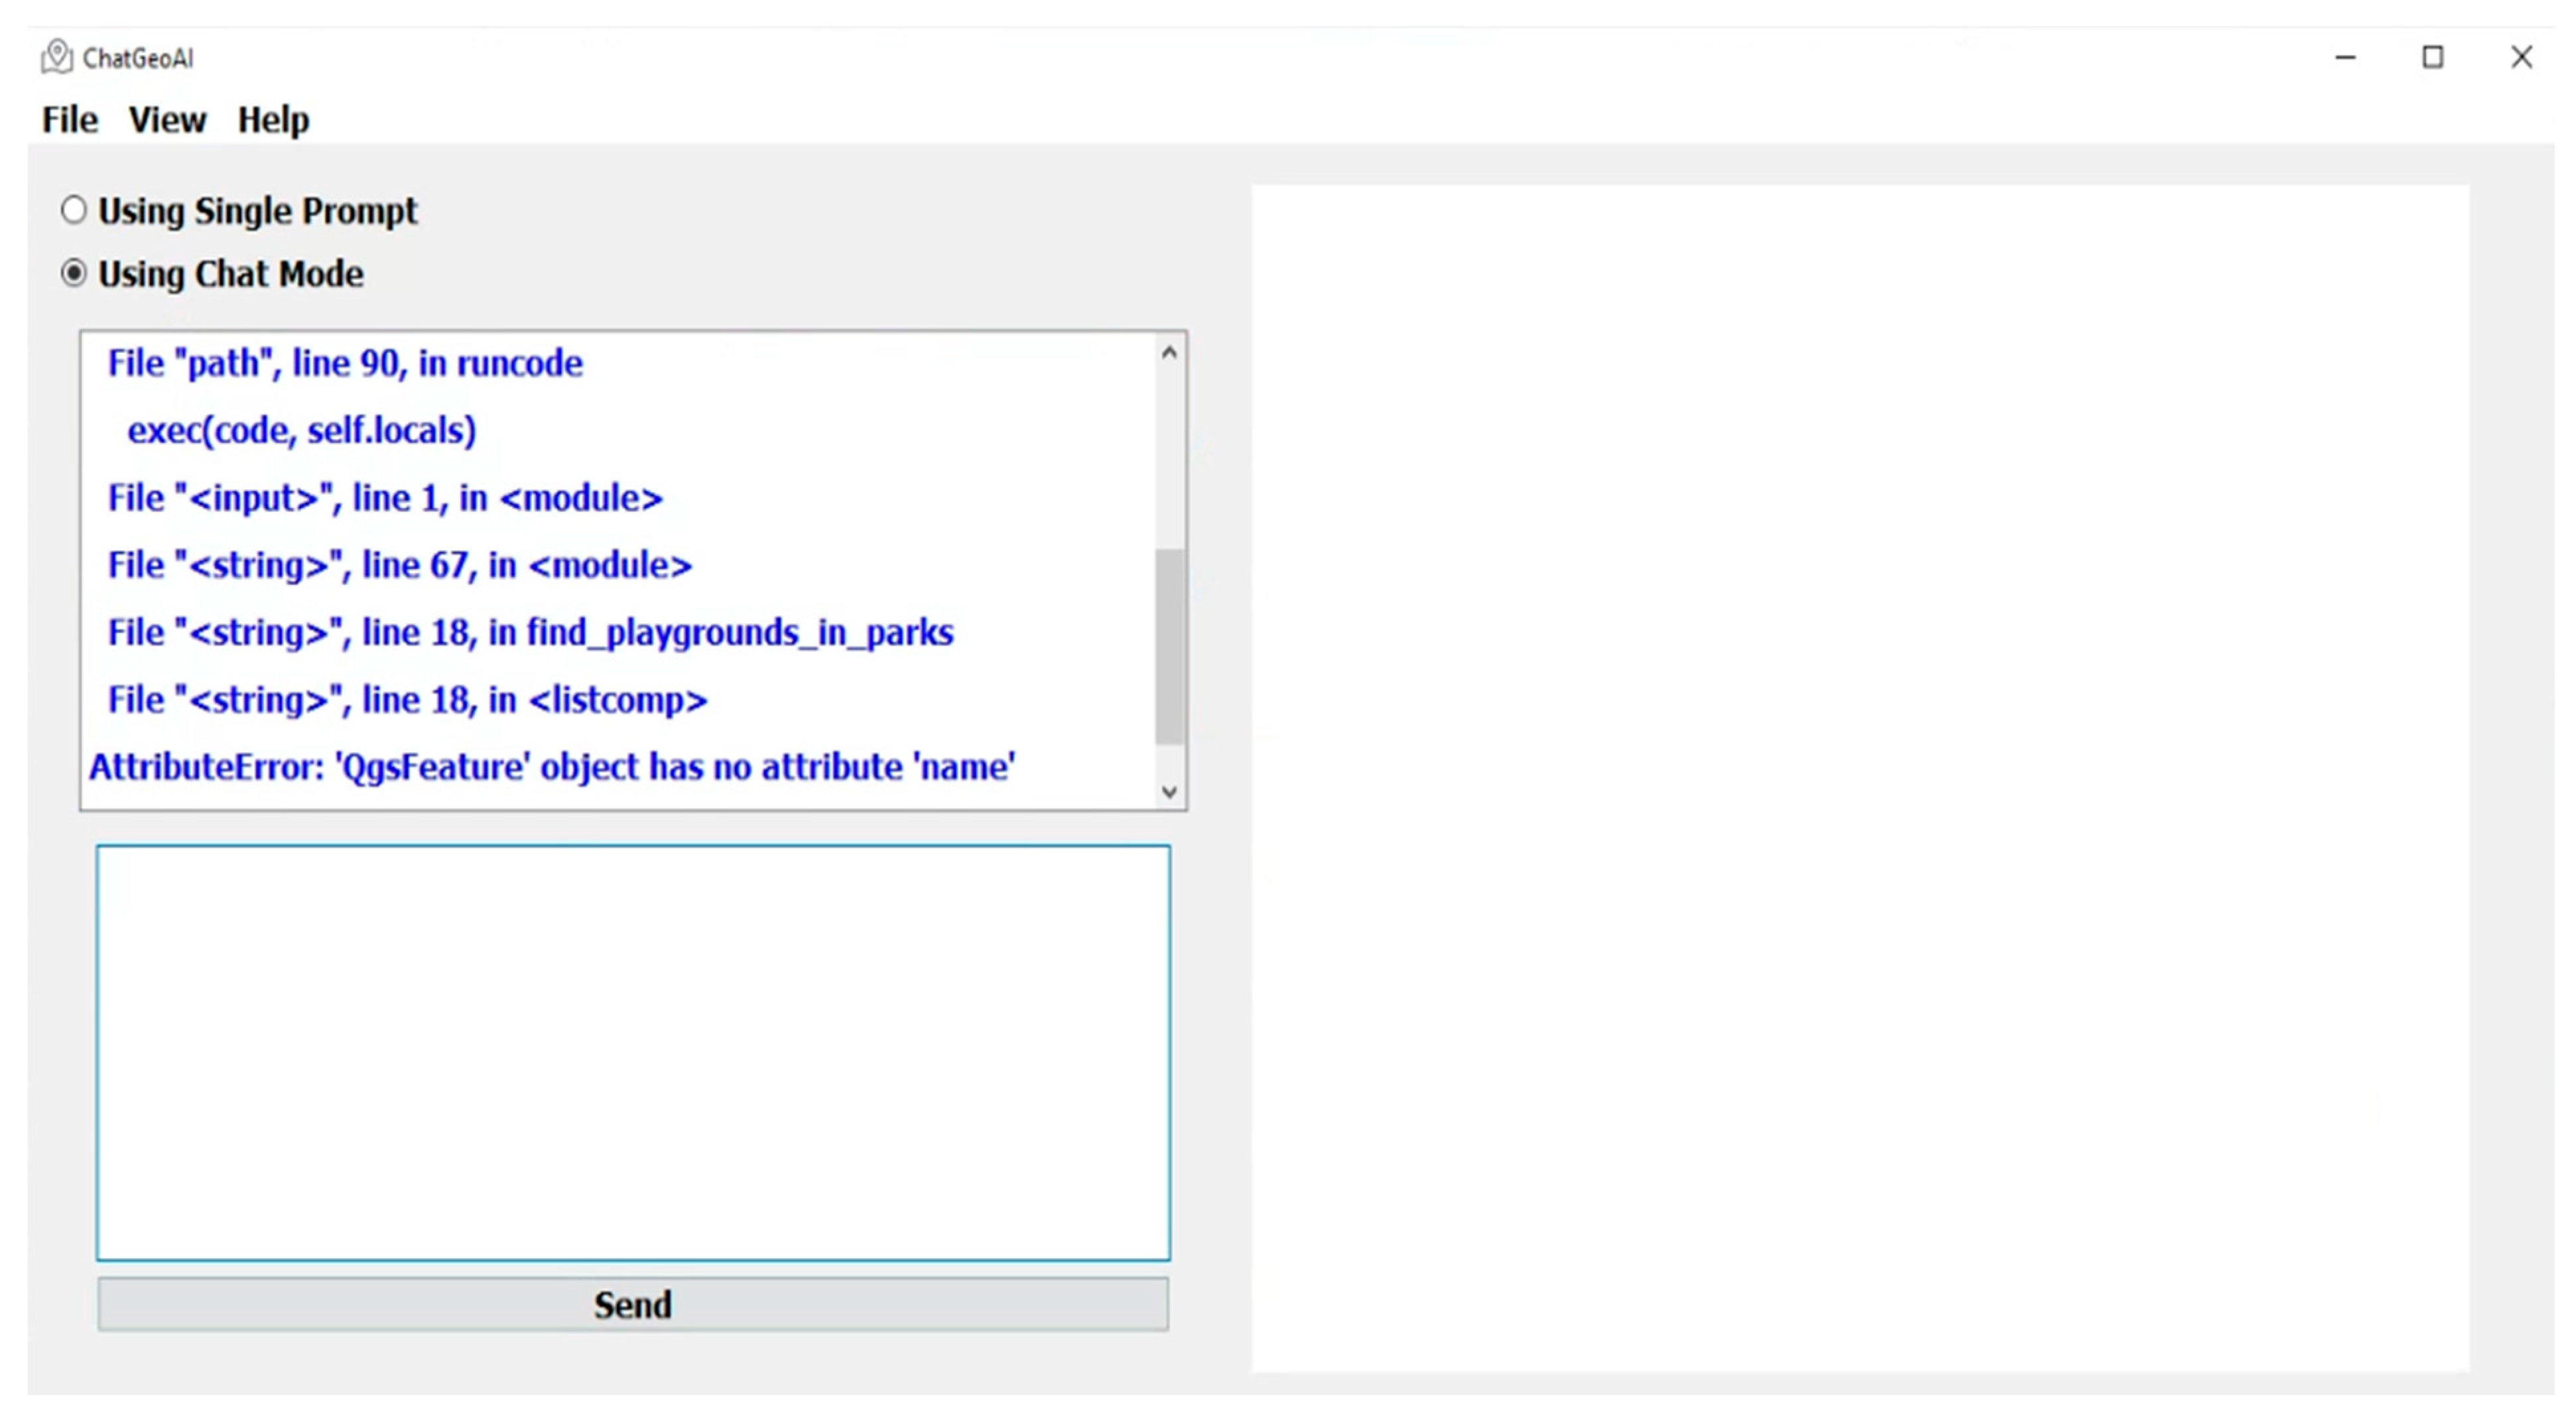The image size is (2576, 1424).
Task: Focus the empty message input box
Action: click(633, 1052)
